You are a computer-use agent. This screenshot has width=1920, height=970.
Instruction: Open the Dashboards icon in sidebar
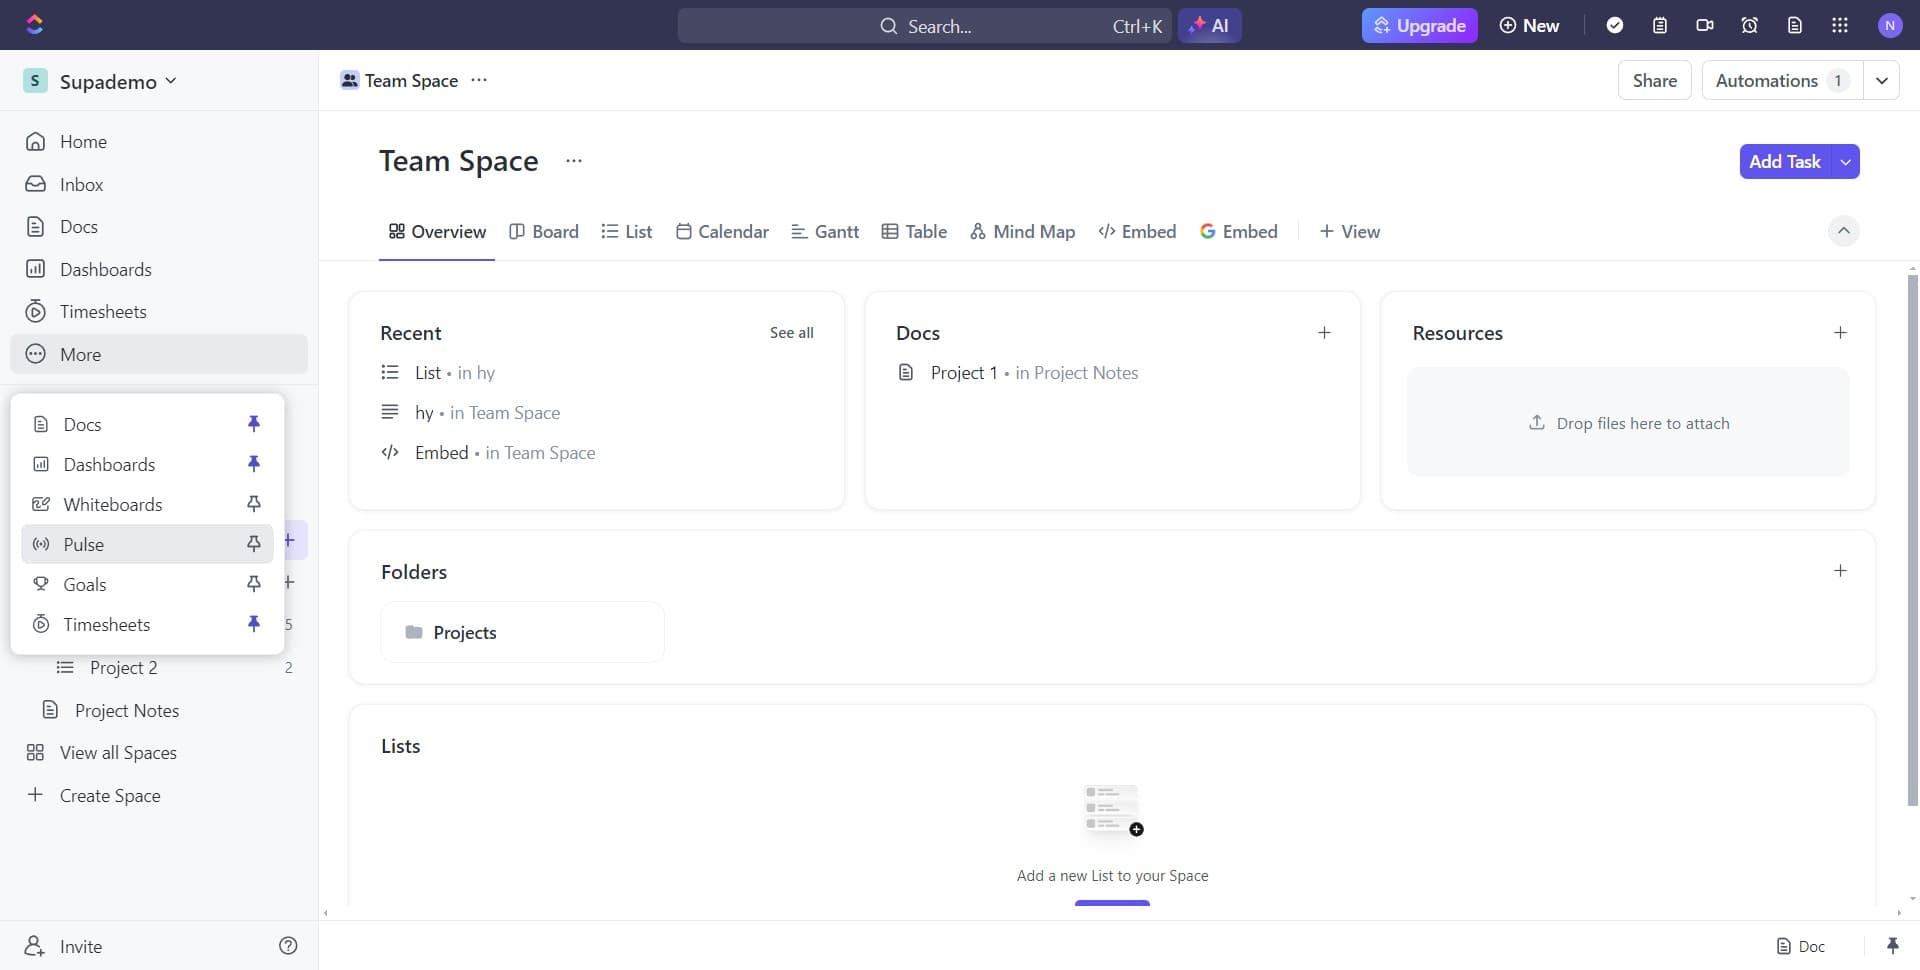point(36,268)
